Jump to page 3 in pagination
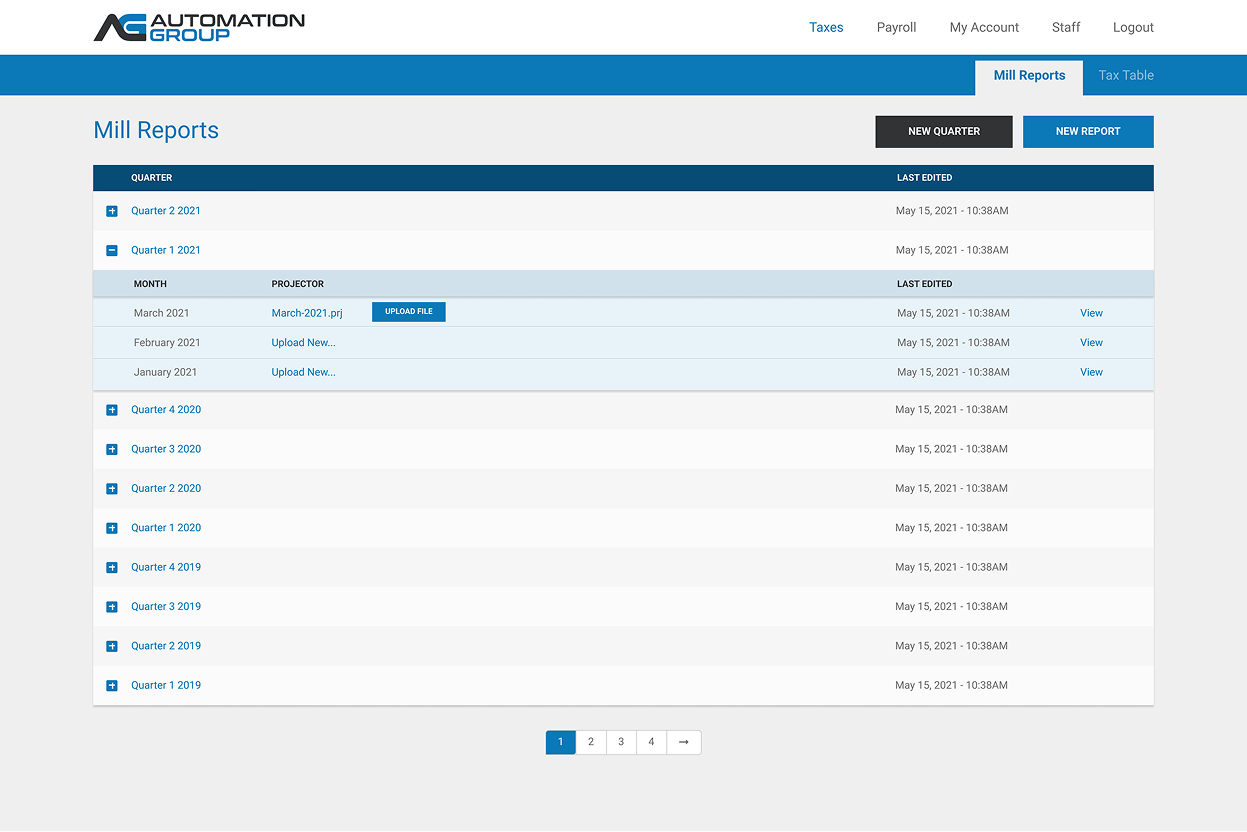This screenshot has height=832, width=1247. pos(621,742)
